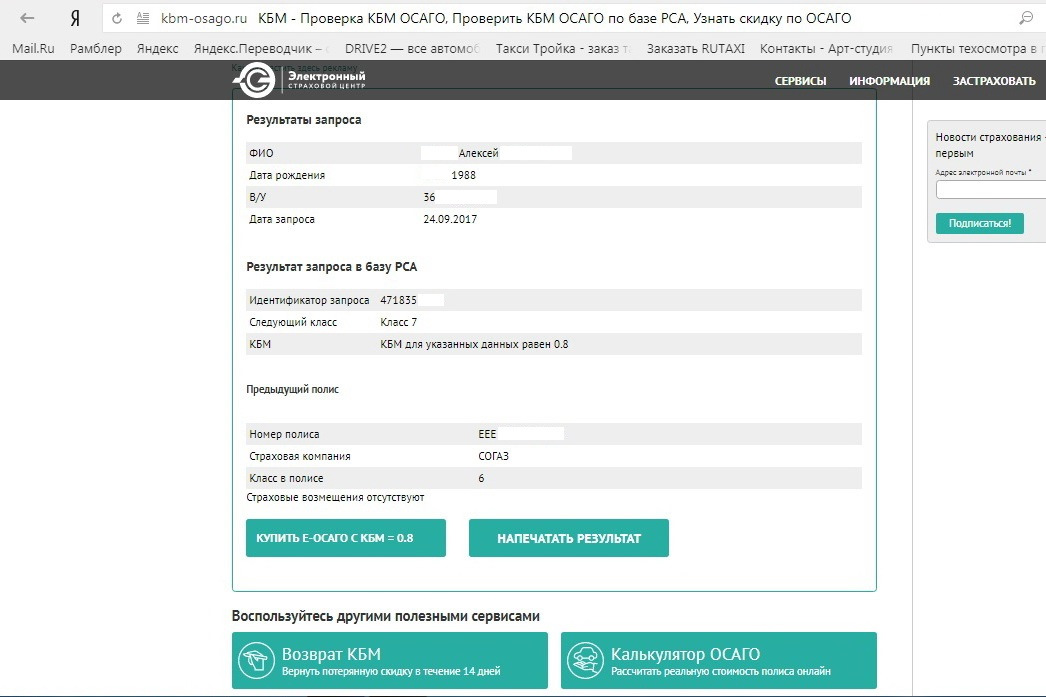
Task: Click the Калькулятор ОСАГО car icon
Action: pos(585,660)
